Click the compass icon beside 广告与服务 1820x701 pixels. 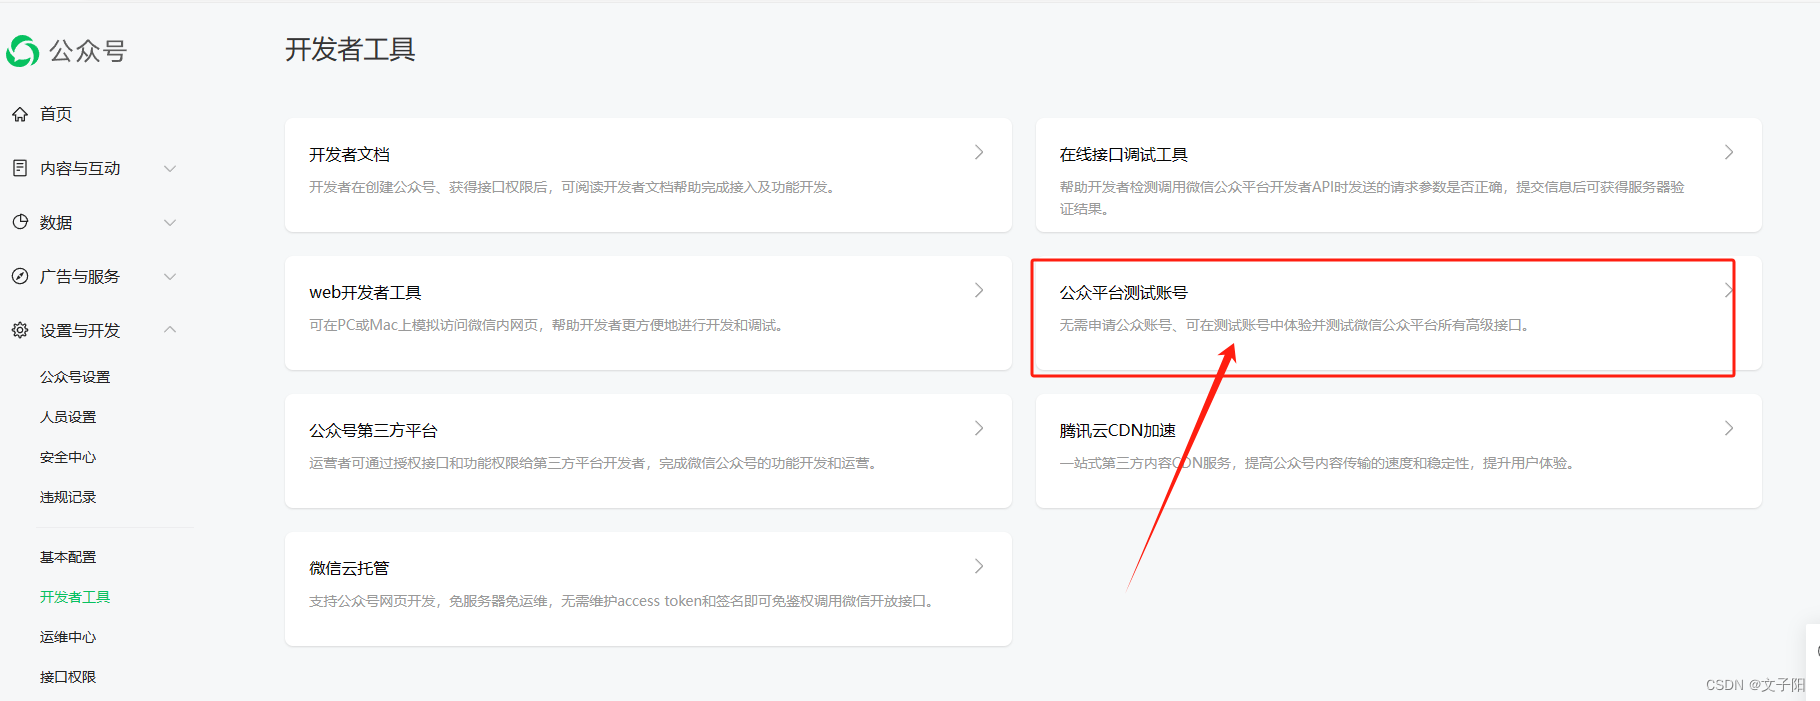(20, 276)
